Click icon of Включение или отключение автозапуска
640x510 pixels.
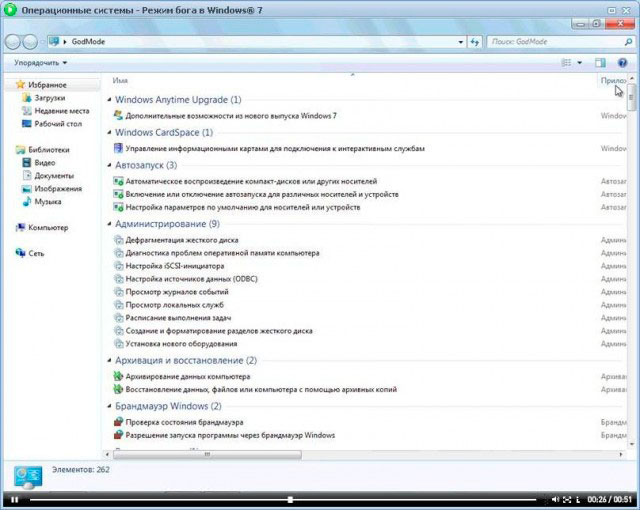[118, 194]
